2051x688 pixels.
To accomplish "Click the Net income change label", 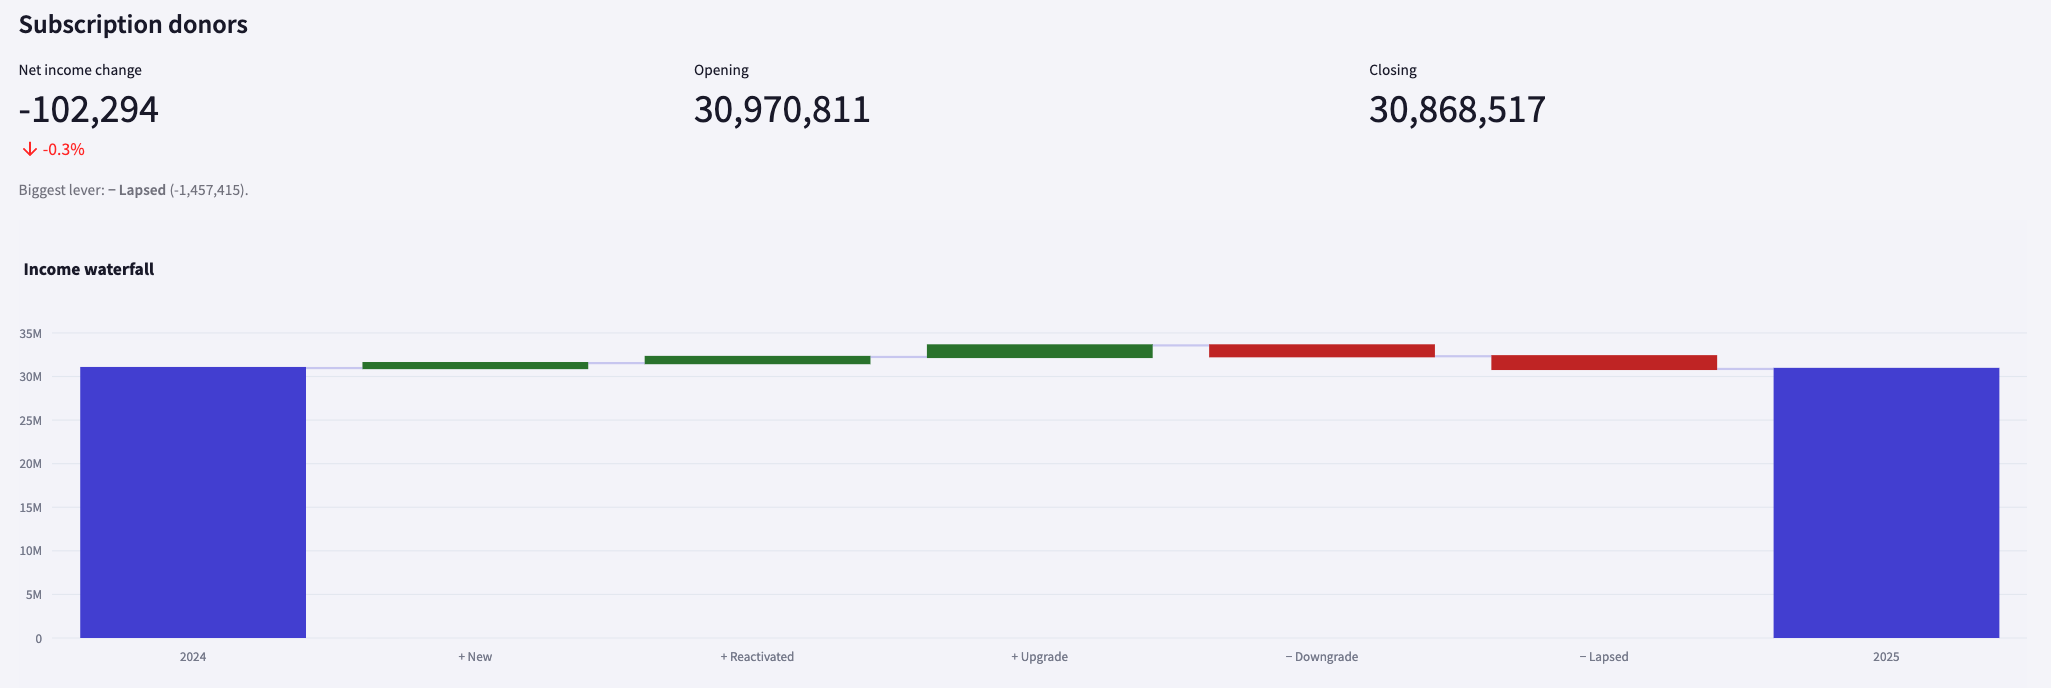I will 80,70.
